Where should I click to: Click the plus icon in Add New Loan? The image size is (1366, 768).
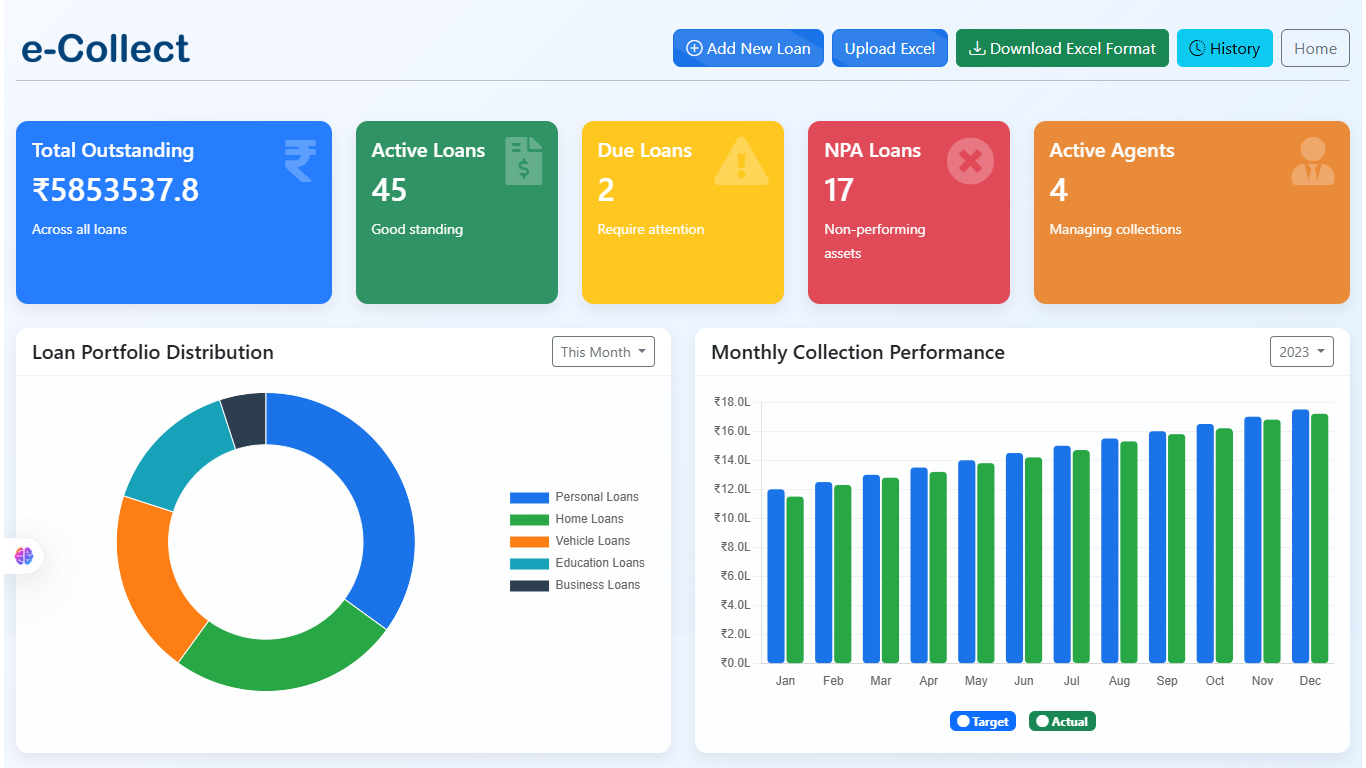coord(694,48)
